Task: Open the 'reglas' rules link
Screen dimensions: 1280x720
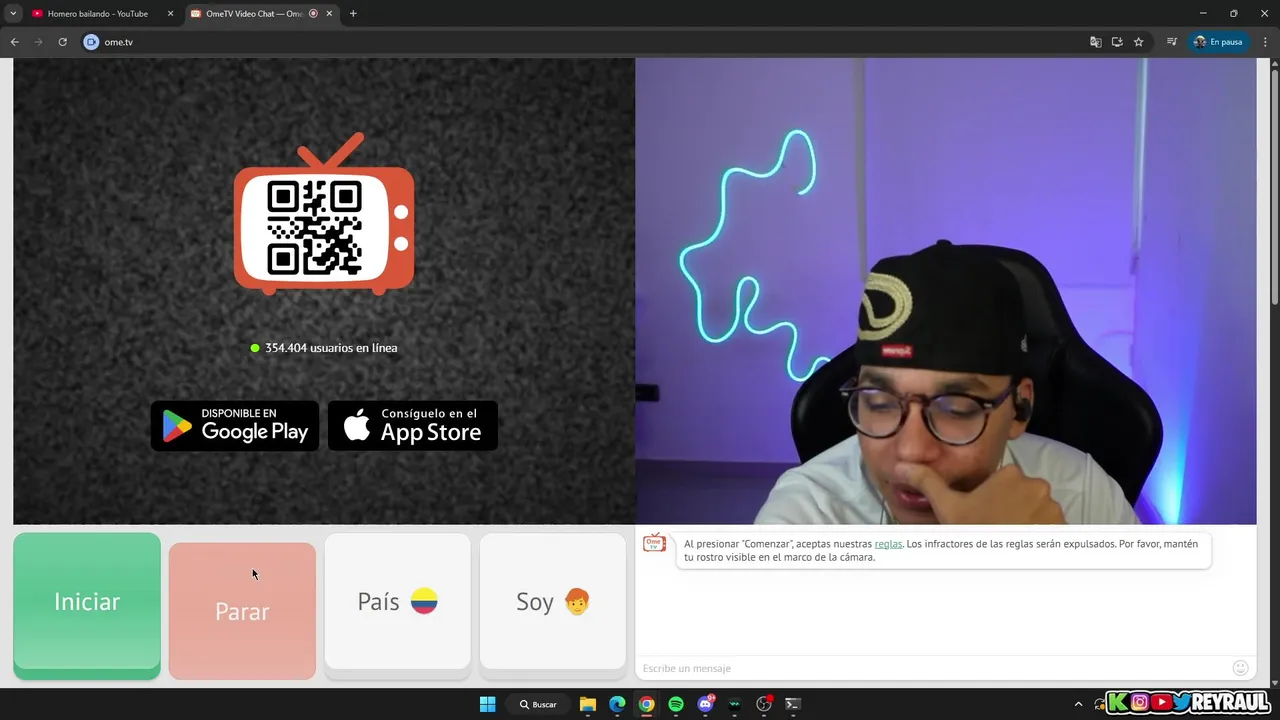Action: coord(888,544)
